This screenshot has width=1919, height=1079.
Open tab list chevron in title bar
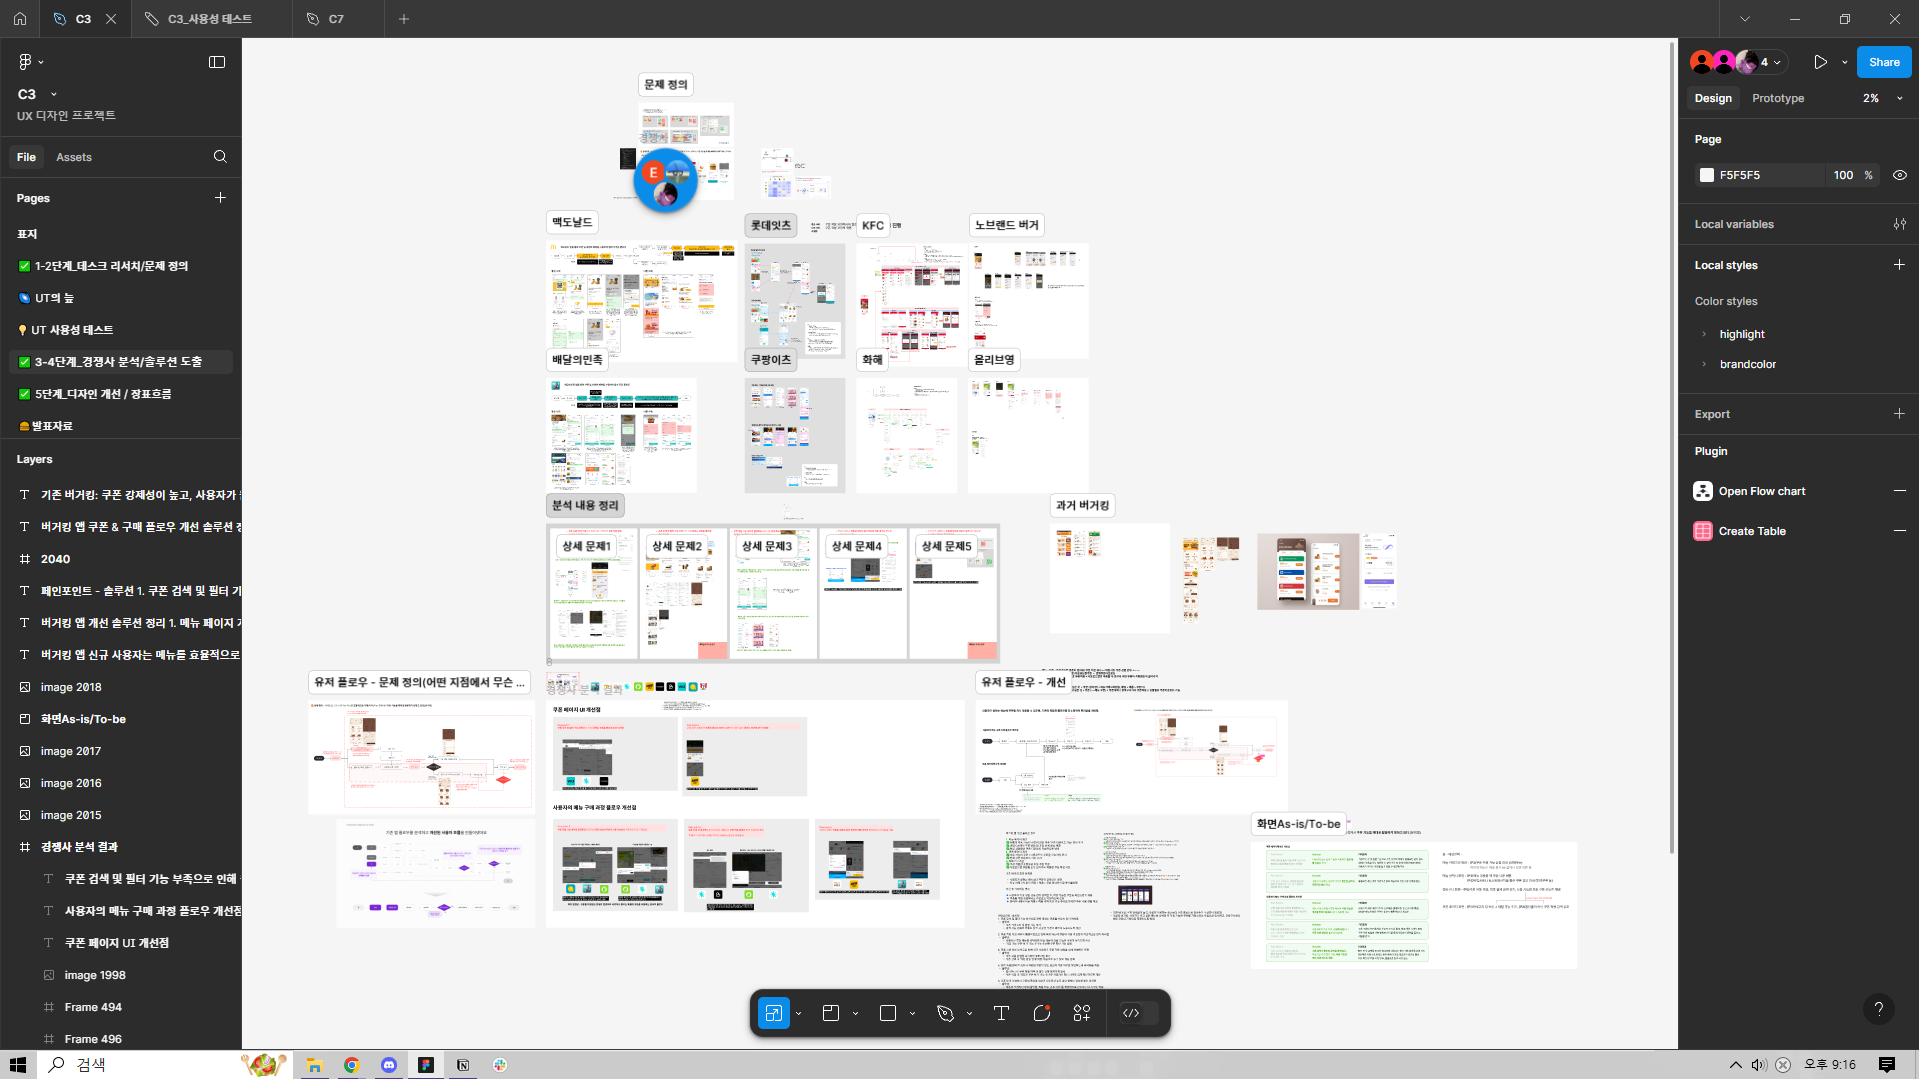point(1745,19)
